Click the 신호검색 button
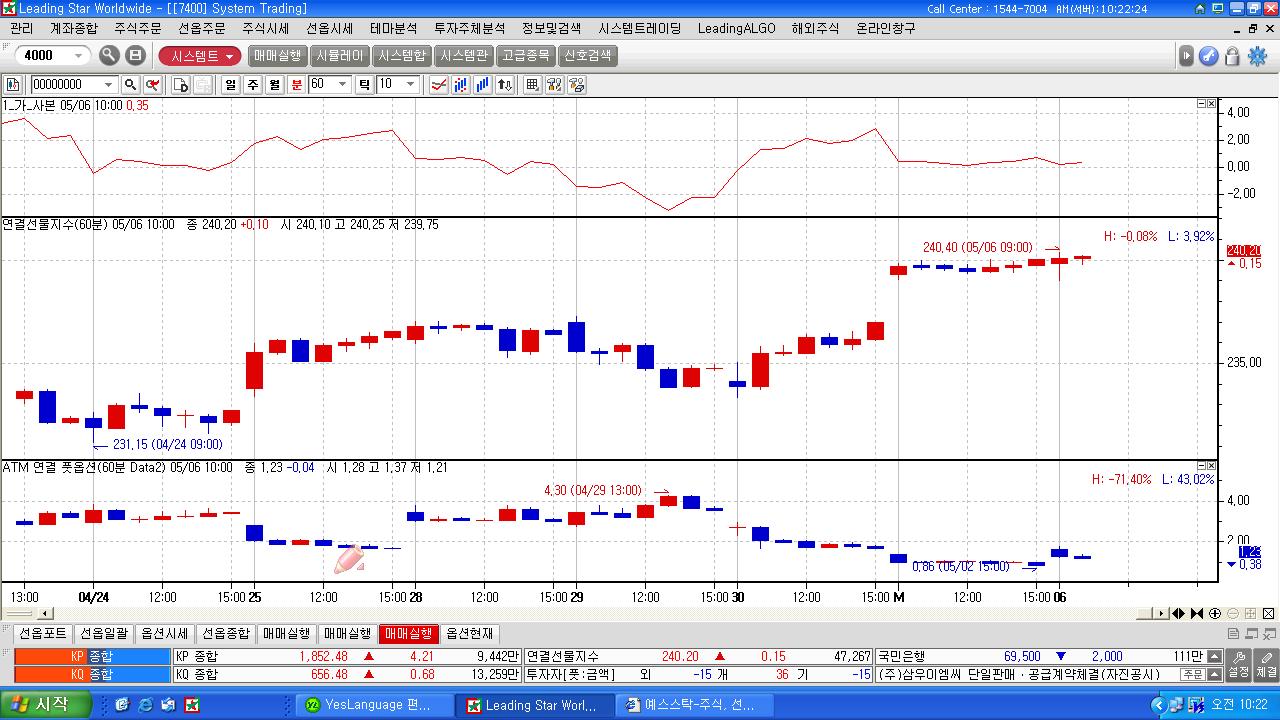This screenshot has width=1280, height=720. 587,56
